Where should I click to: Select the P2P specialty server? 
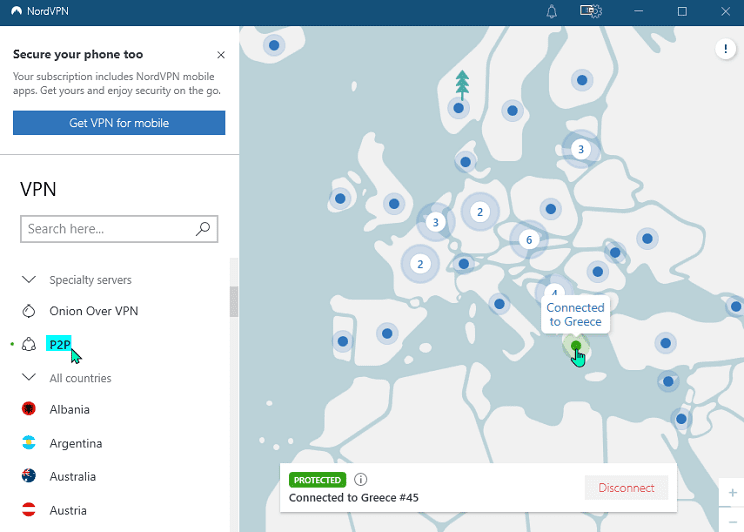[x=59, y=344]
